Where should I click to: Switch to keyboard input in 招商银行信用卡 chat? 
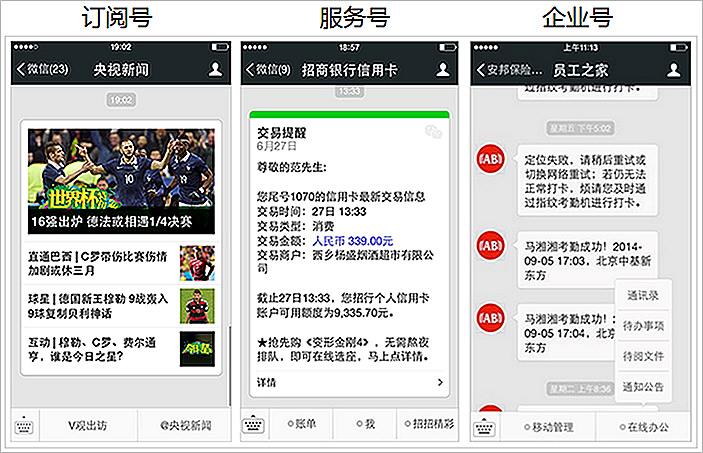tap(254, 424)
